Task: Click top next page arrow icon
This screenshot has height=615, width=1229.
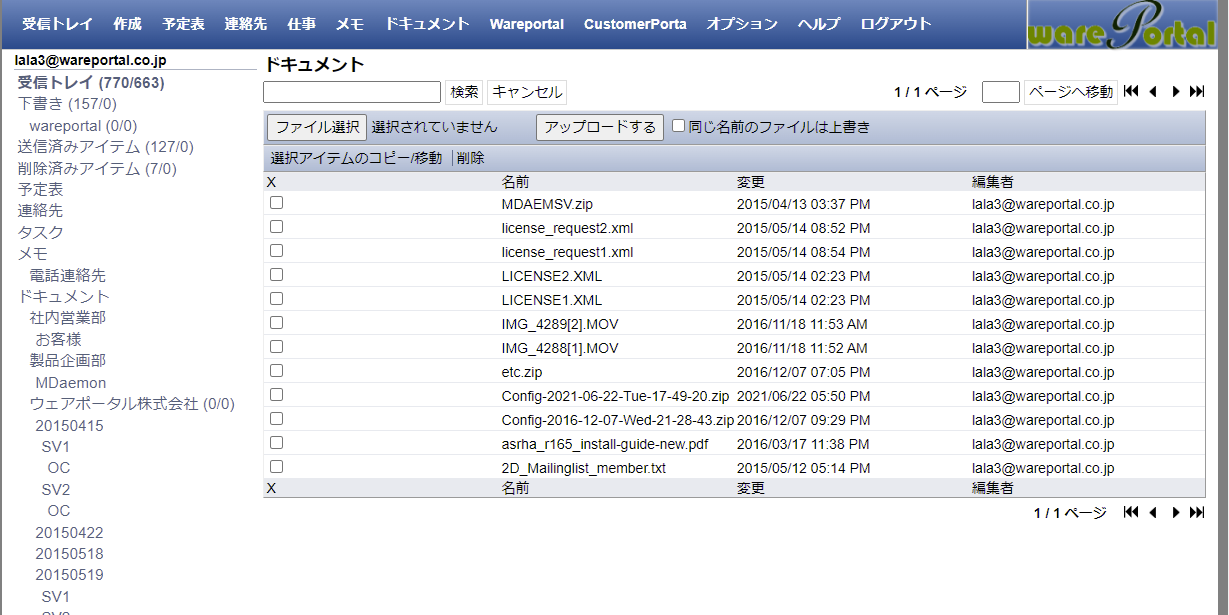Action: (x=1176, y=92)
